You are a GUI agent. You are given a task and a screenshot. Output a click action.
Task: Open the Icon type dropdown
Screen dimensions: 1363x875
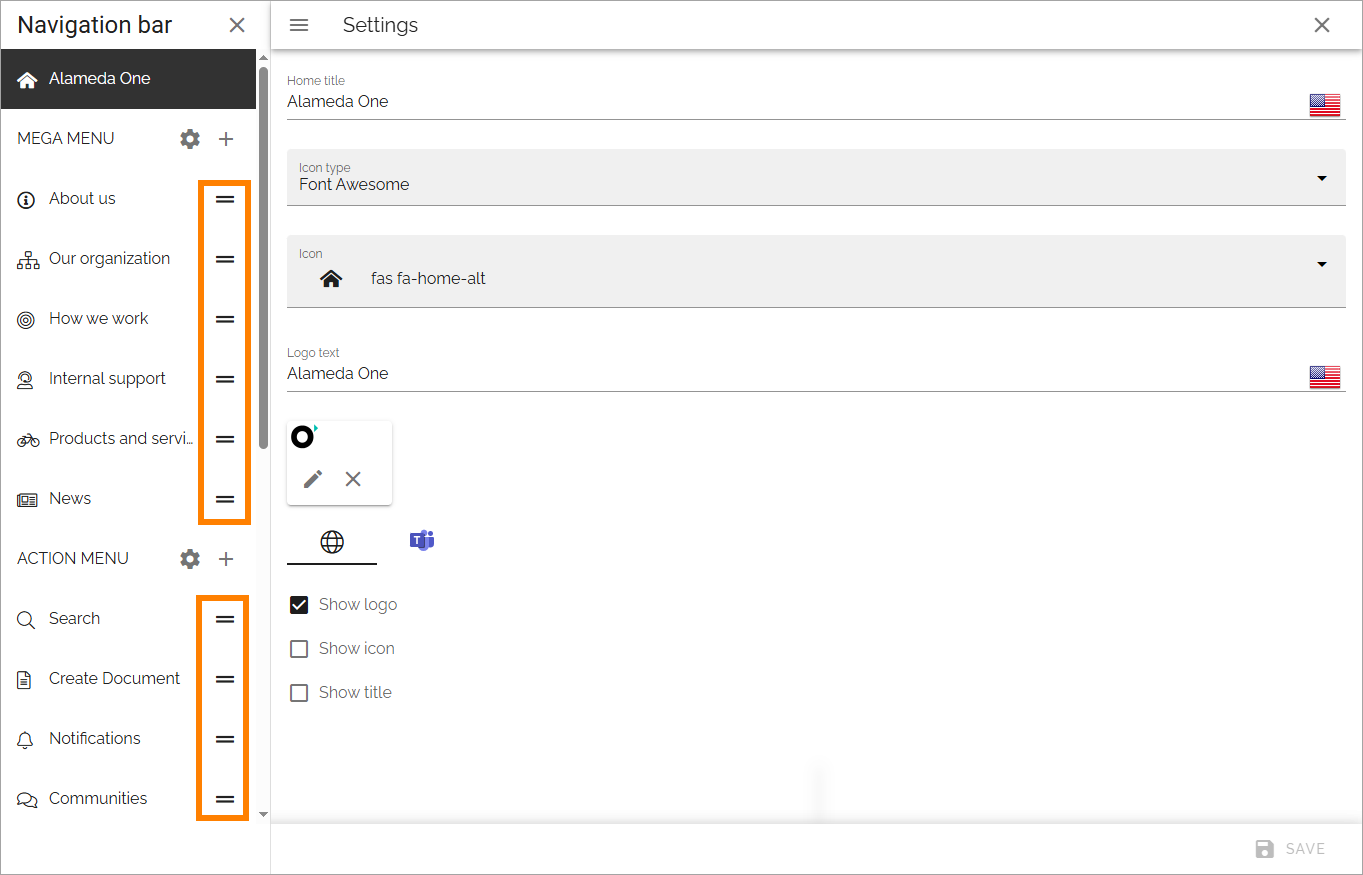click(x=816, y=178)
